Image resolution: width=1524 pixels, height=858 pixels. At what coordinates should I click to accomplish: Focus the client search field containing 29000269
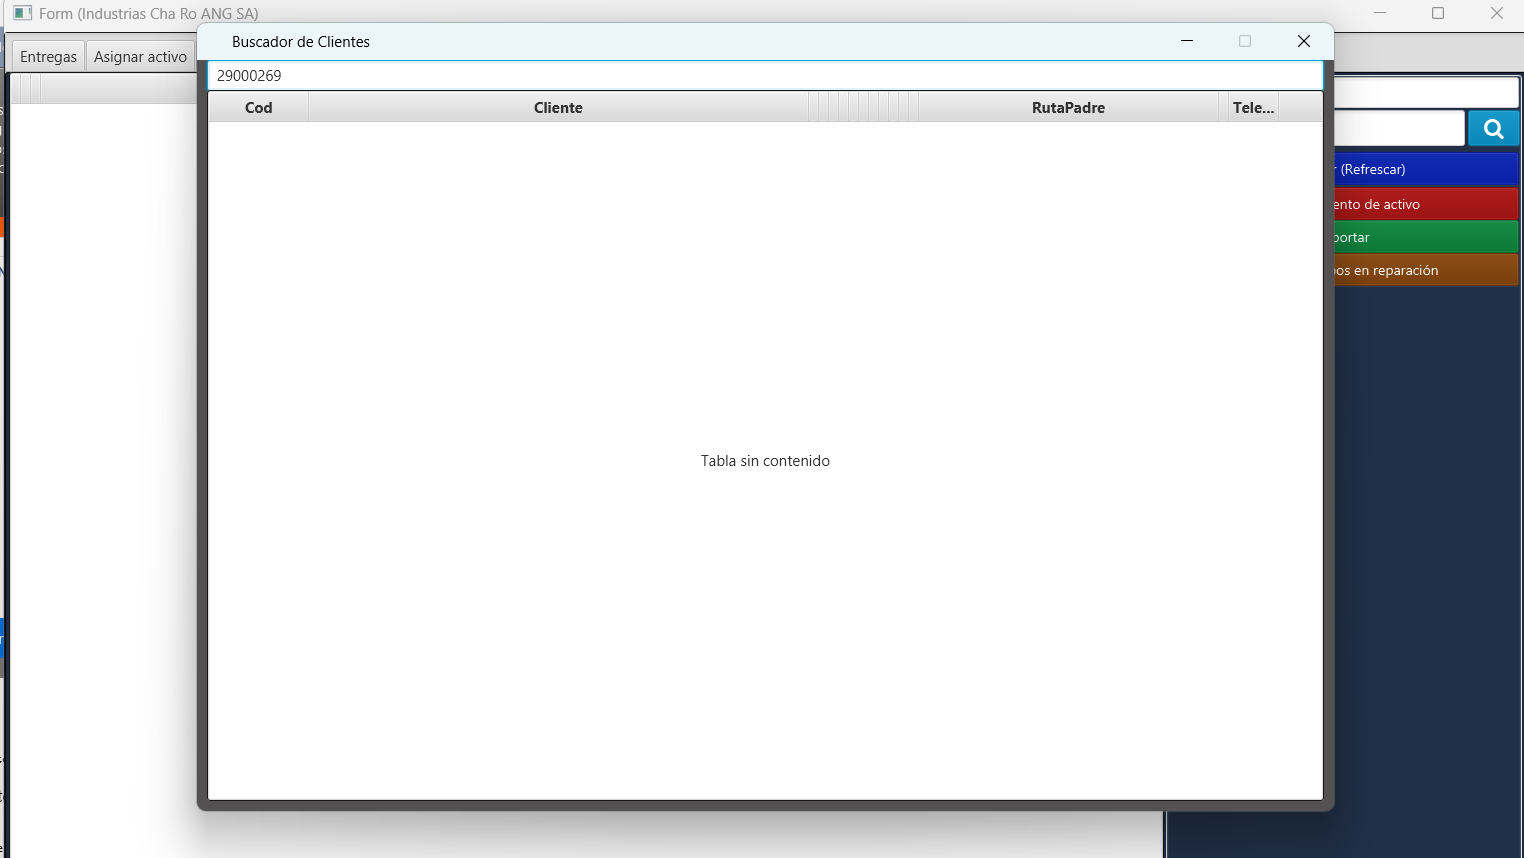click(x=764, y=76)
